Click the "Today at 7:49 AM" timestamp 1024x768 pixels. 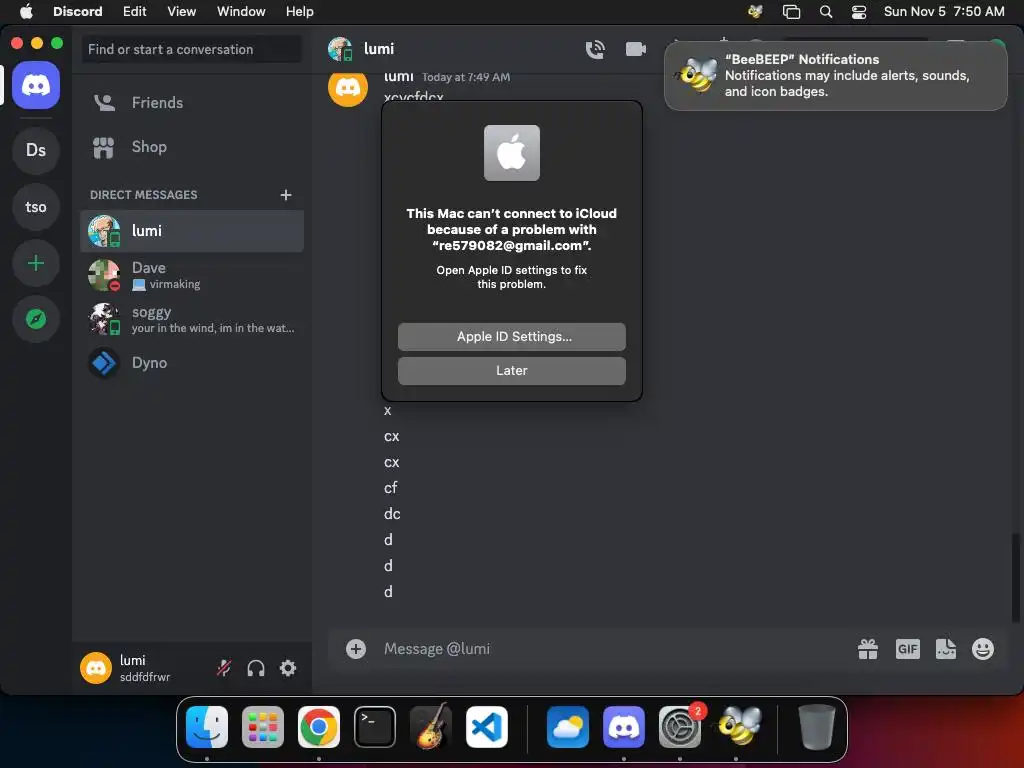click(466, 77)
